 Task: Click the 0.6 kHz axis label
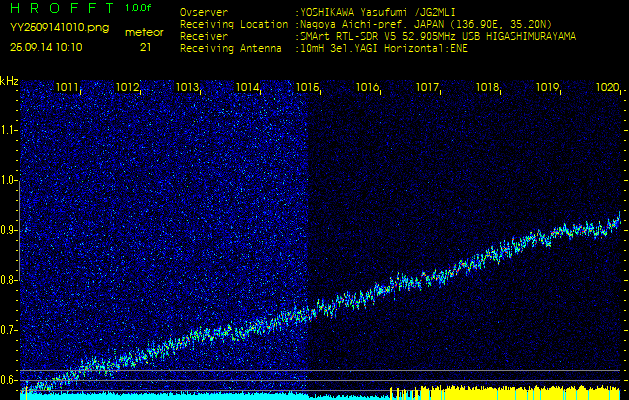click(9, 380)
